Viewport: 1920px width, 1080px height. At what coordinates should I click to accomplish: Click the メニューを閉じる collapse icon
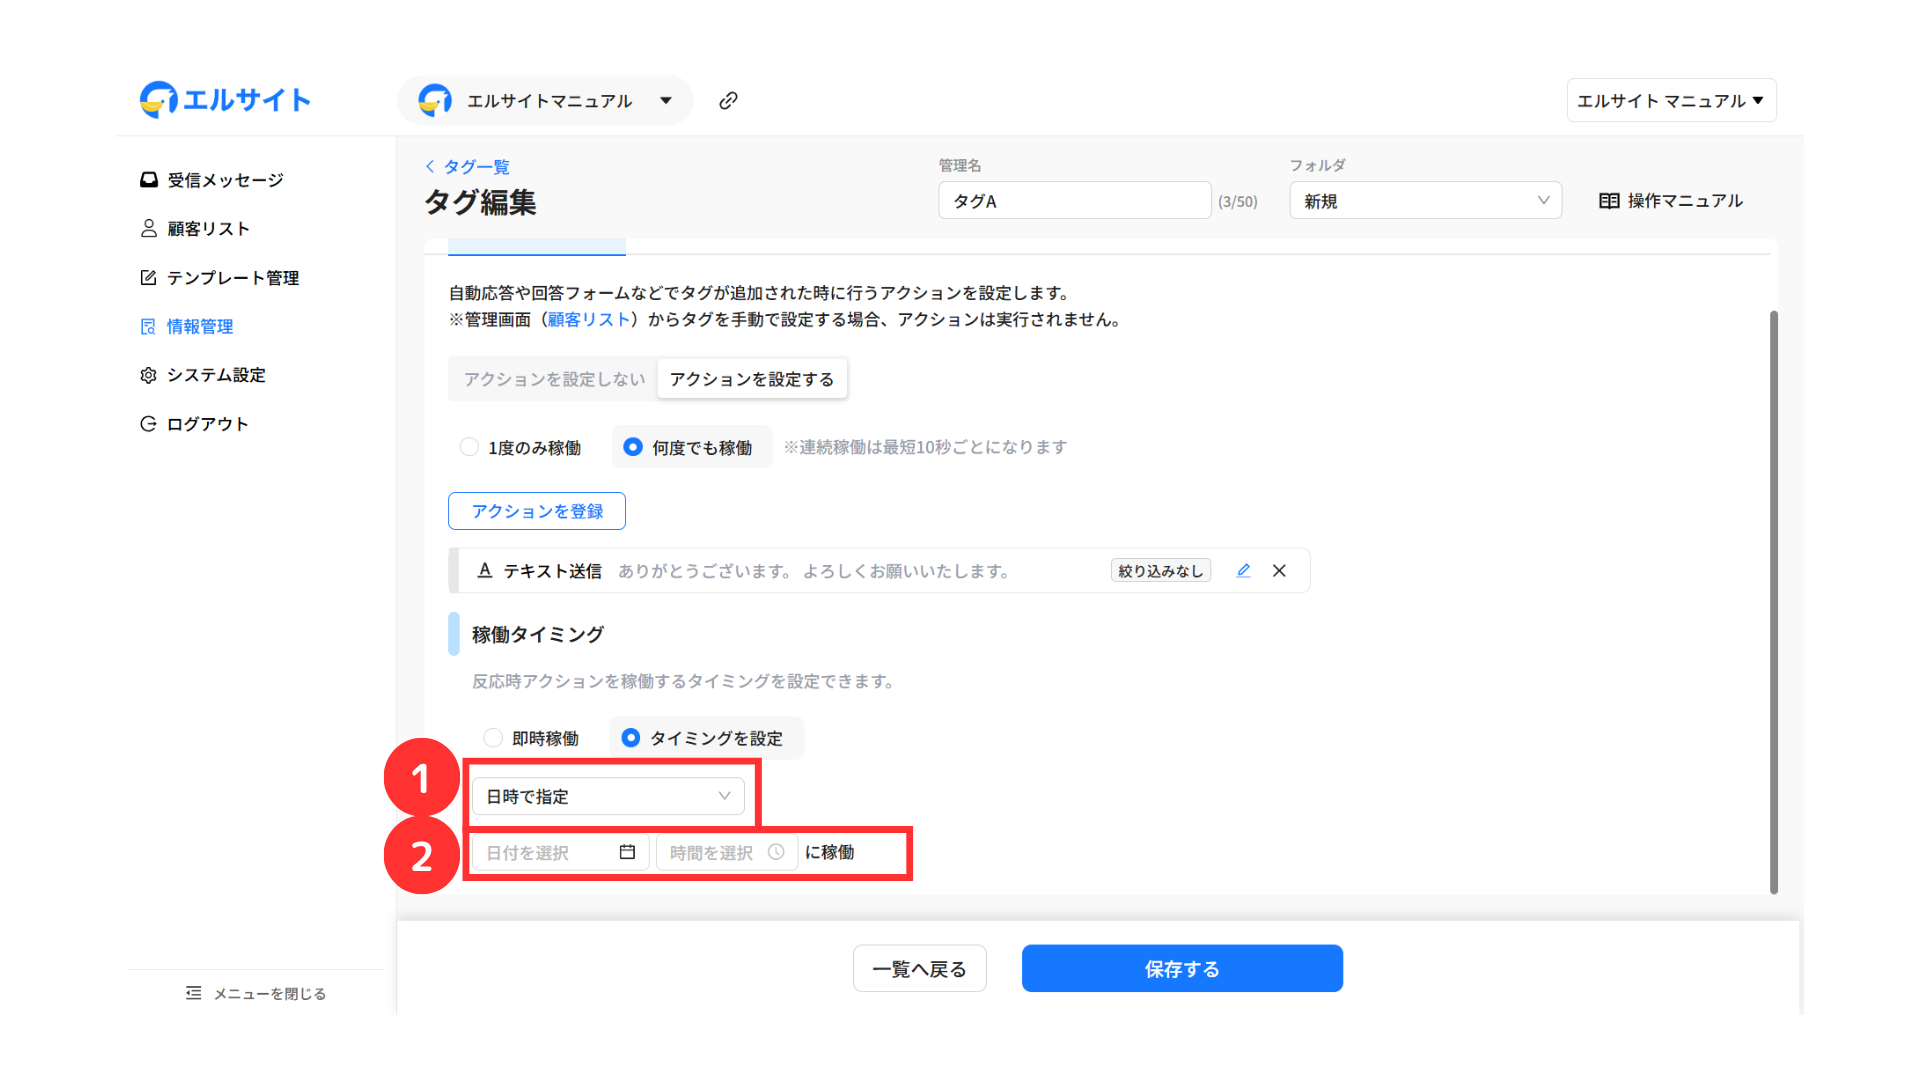point(194,993)
